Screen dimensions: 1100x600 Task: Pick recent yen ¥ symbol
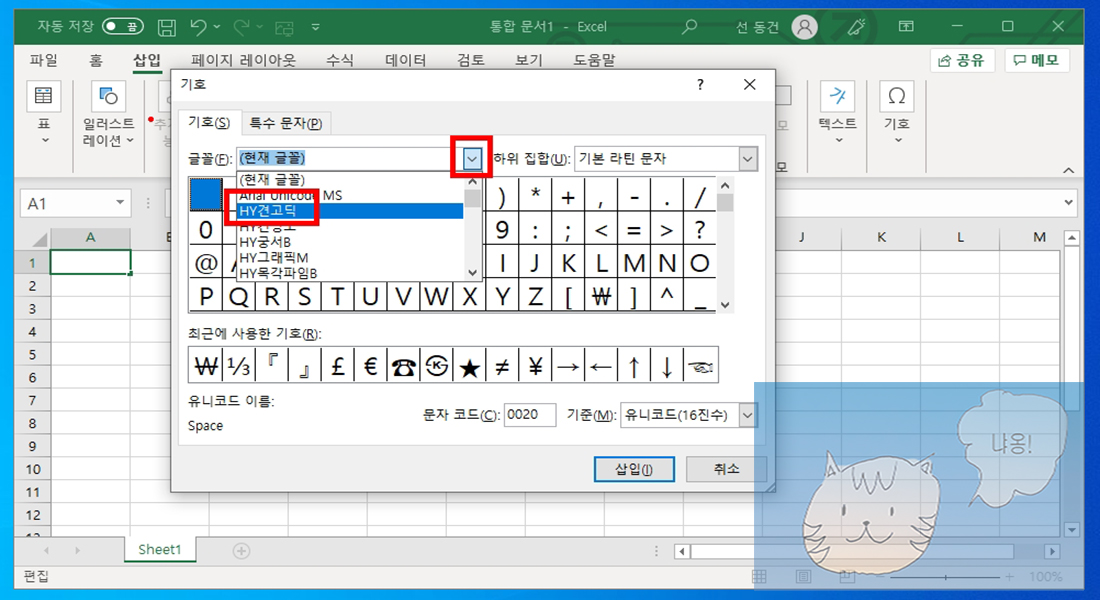[x=535, y=365]
